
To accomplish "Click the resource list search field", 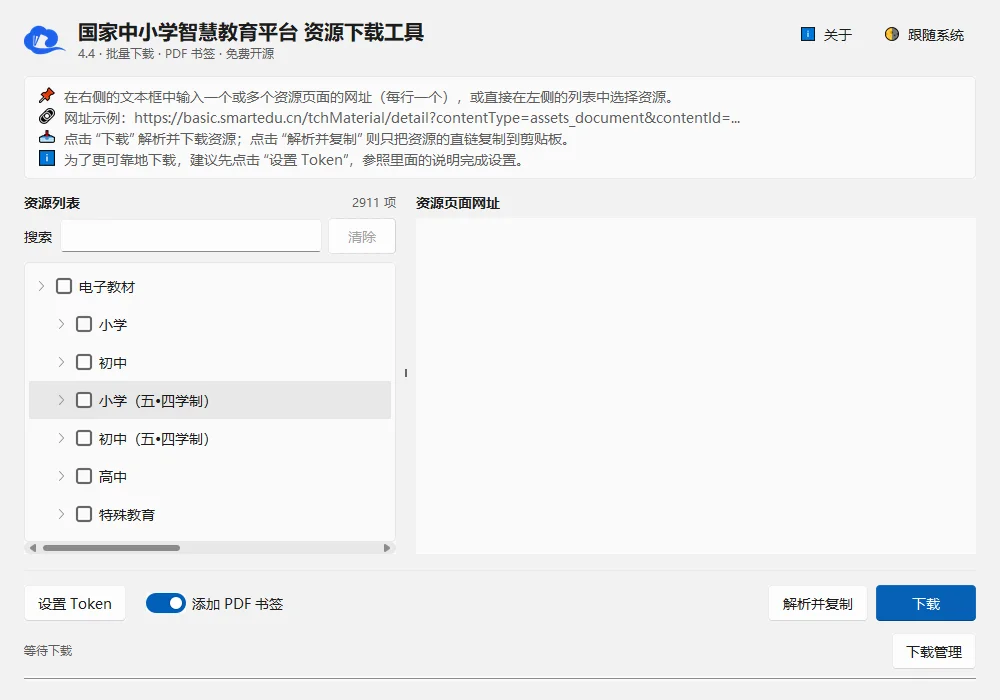I will (191, 236).
